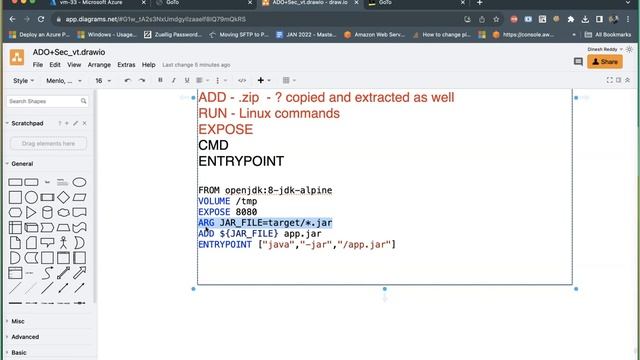The width and height of the screenshot is (640, 360).
Task: Select the curved S-arrow connector shape
Action: 47,273
